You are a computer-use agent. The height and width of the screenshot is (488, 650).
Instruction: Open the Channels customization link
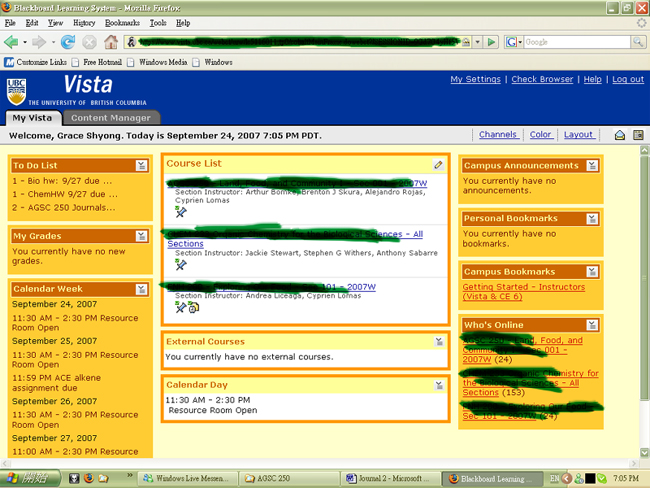[497, 134]
